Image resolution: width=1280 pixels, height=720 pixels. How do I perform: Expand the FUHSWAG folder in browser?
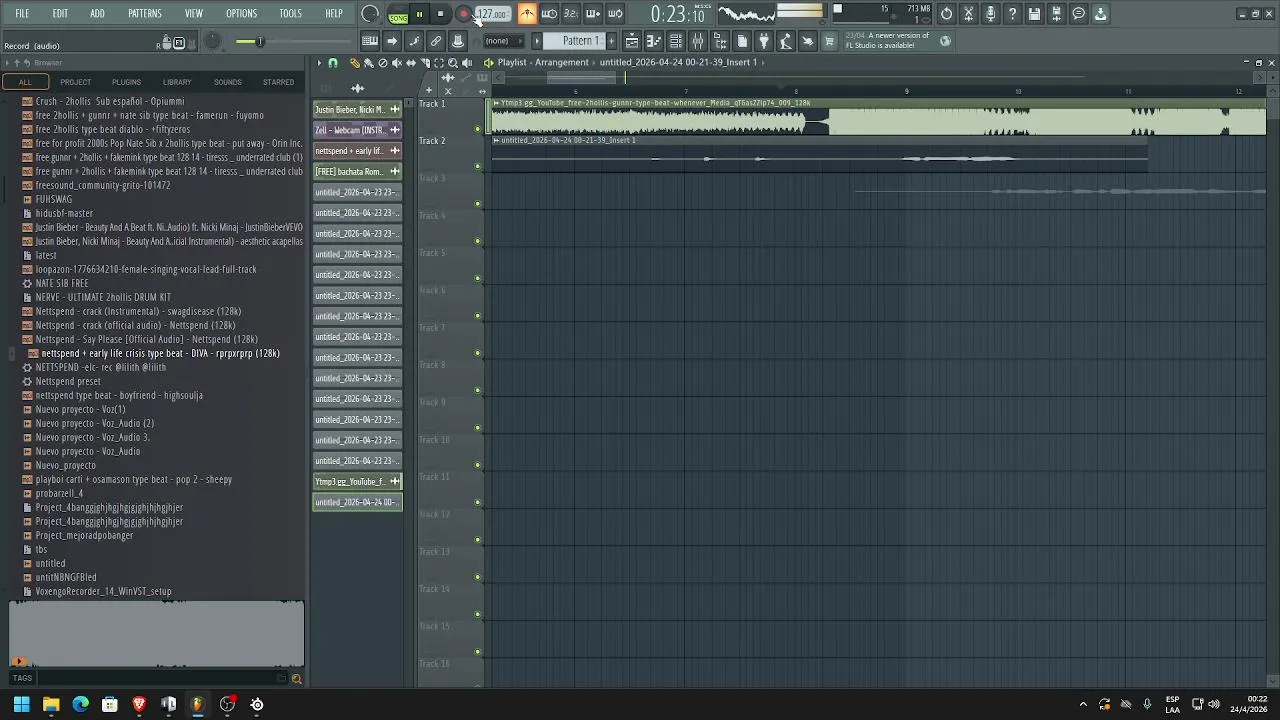tap(53, 199)
